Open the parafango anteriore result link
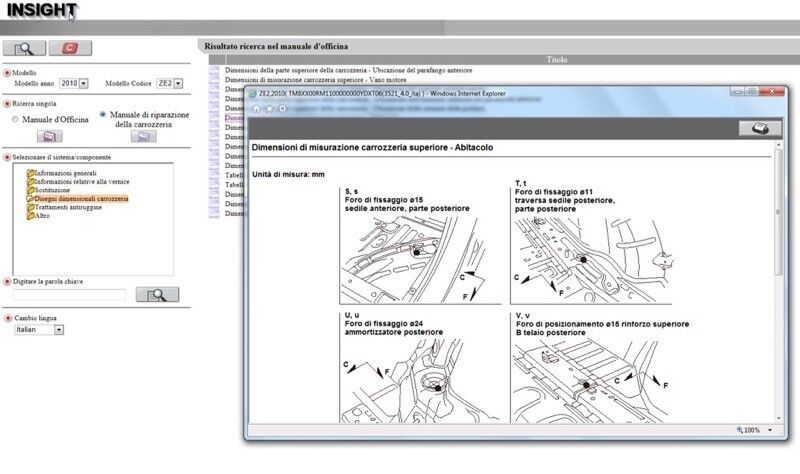 (348, 70)
